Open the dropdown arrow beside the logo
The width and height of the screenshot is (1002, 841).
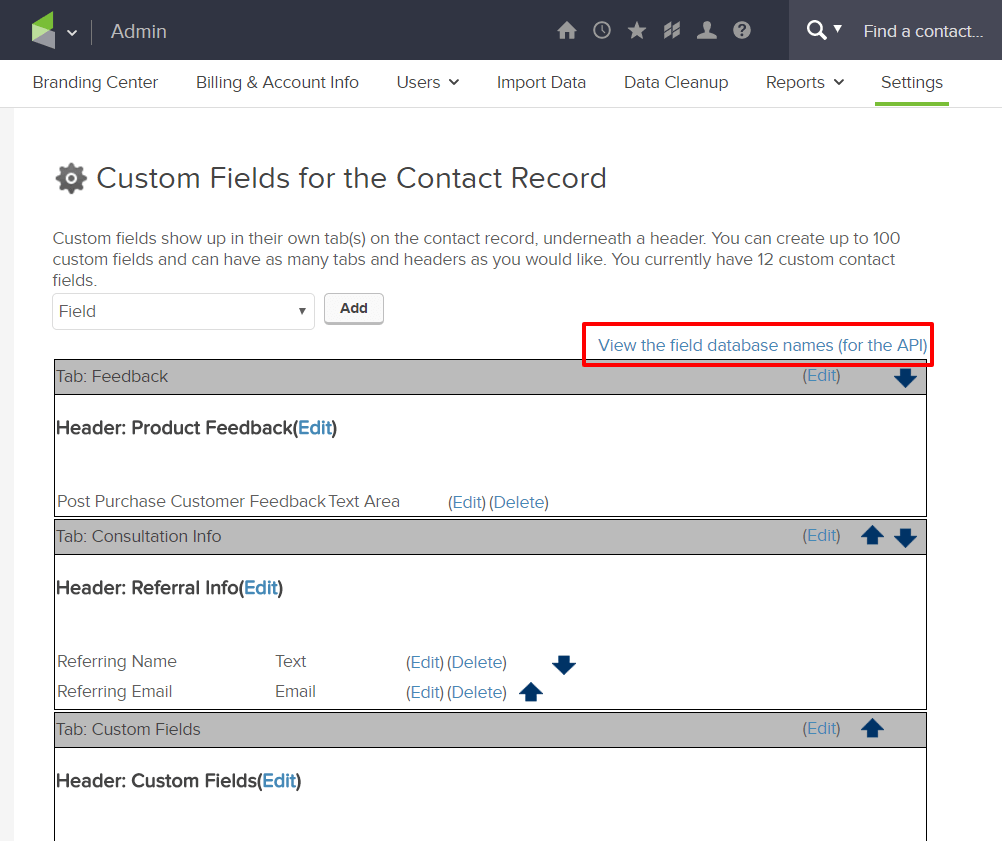pyautogui.click(x=72, y=33)
